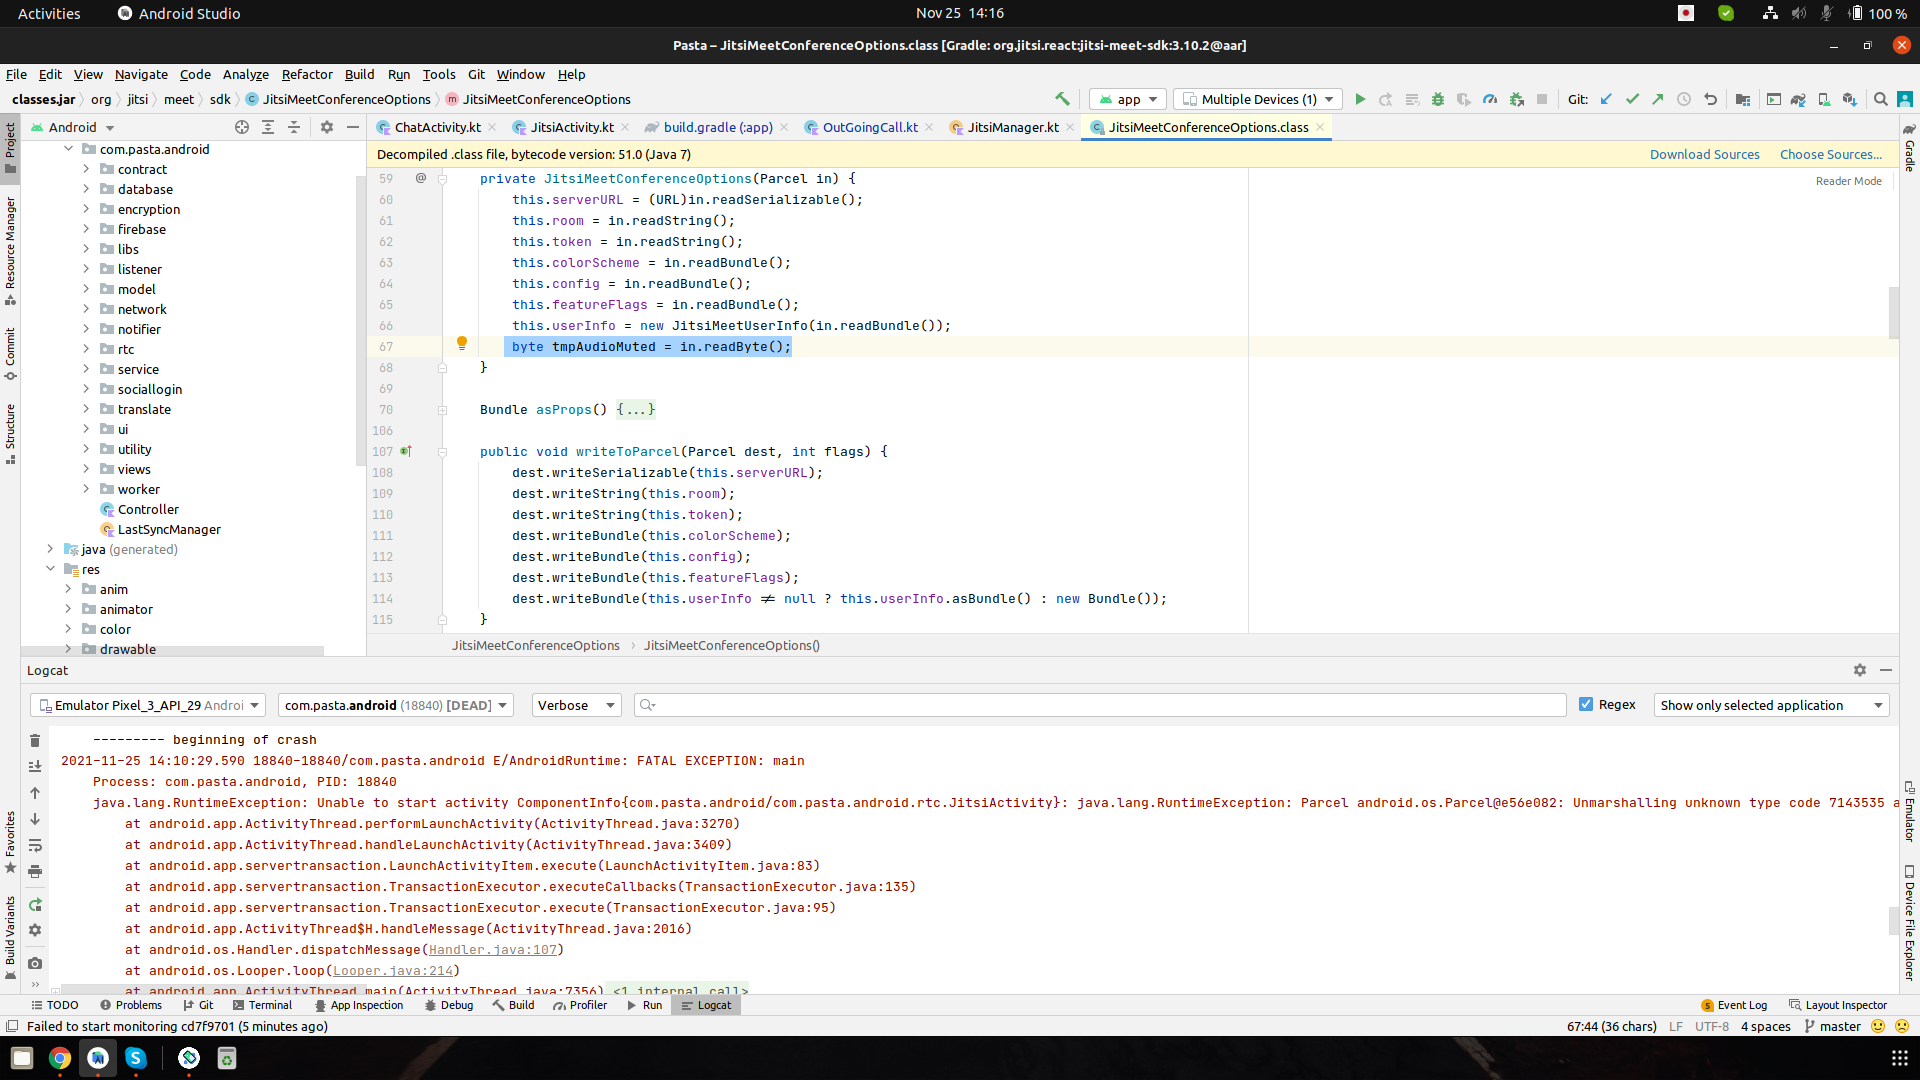Commit changes via the Git checkmark icon
This screenshot has height=1080, width=1920.
tap(1632, 99)
